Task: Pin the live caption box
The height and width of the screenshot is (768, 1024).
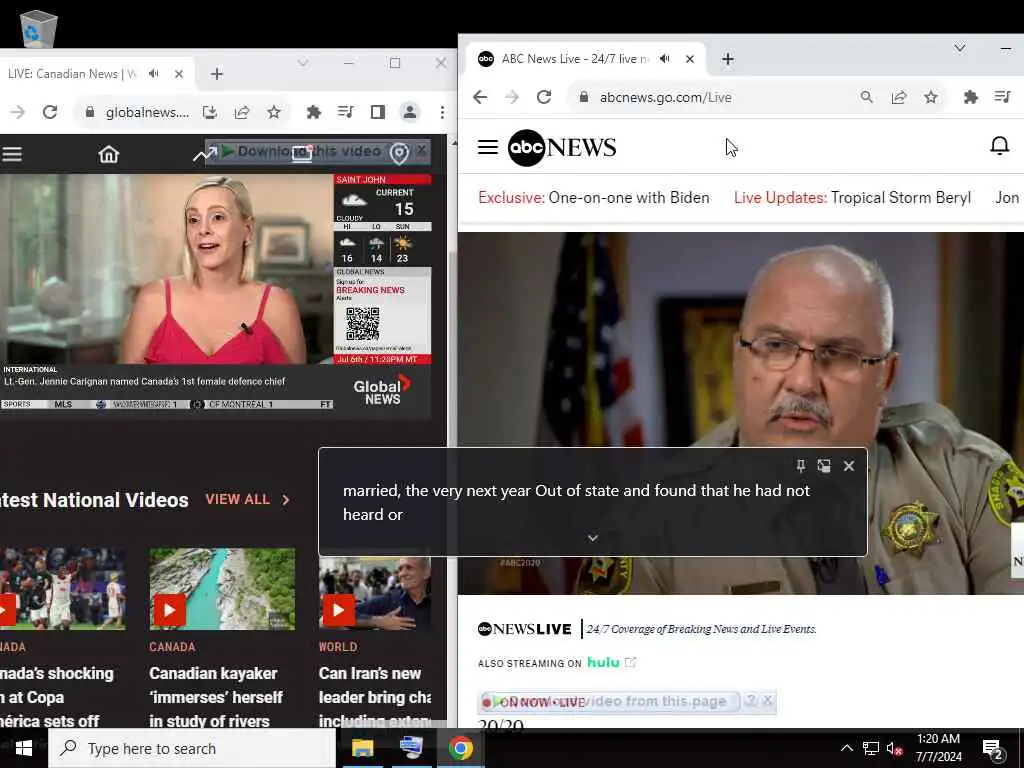Action: (801, 466)
